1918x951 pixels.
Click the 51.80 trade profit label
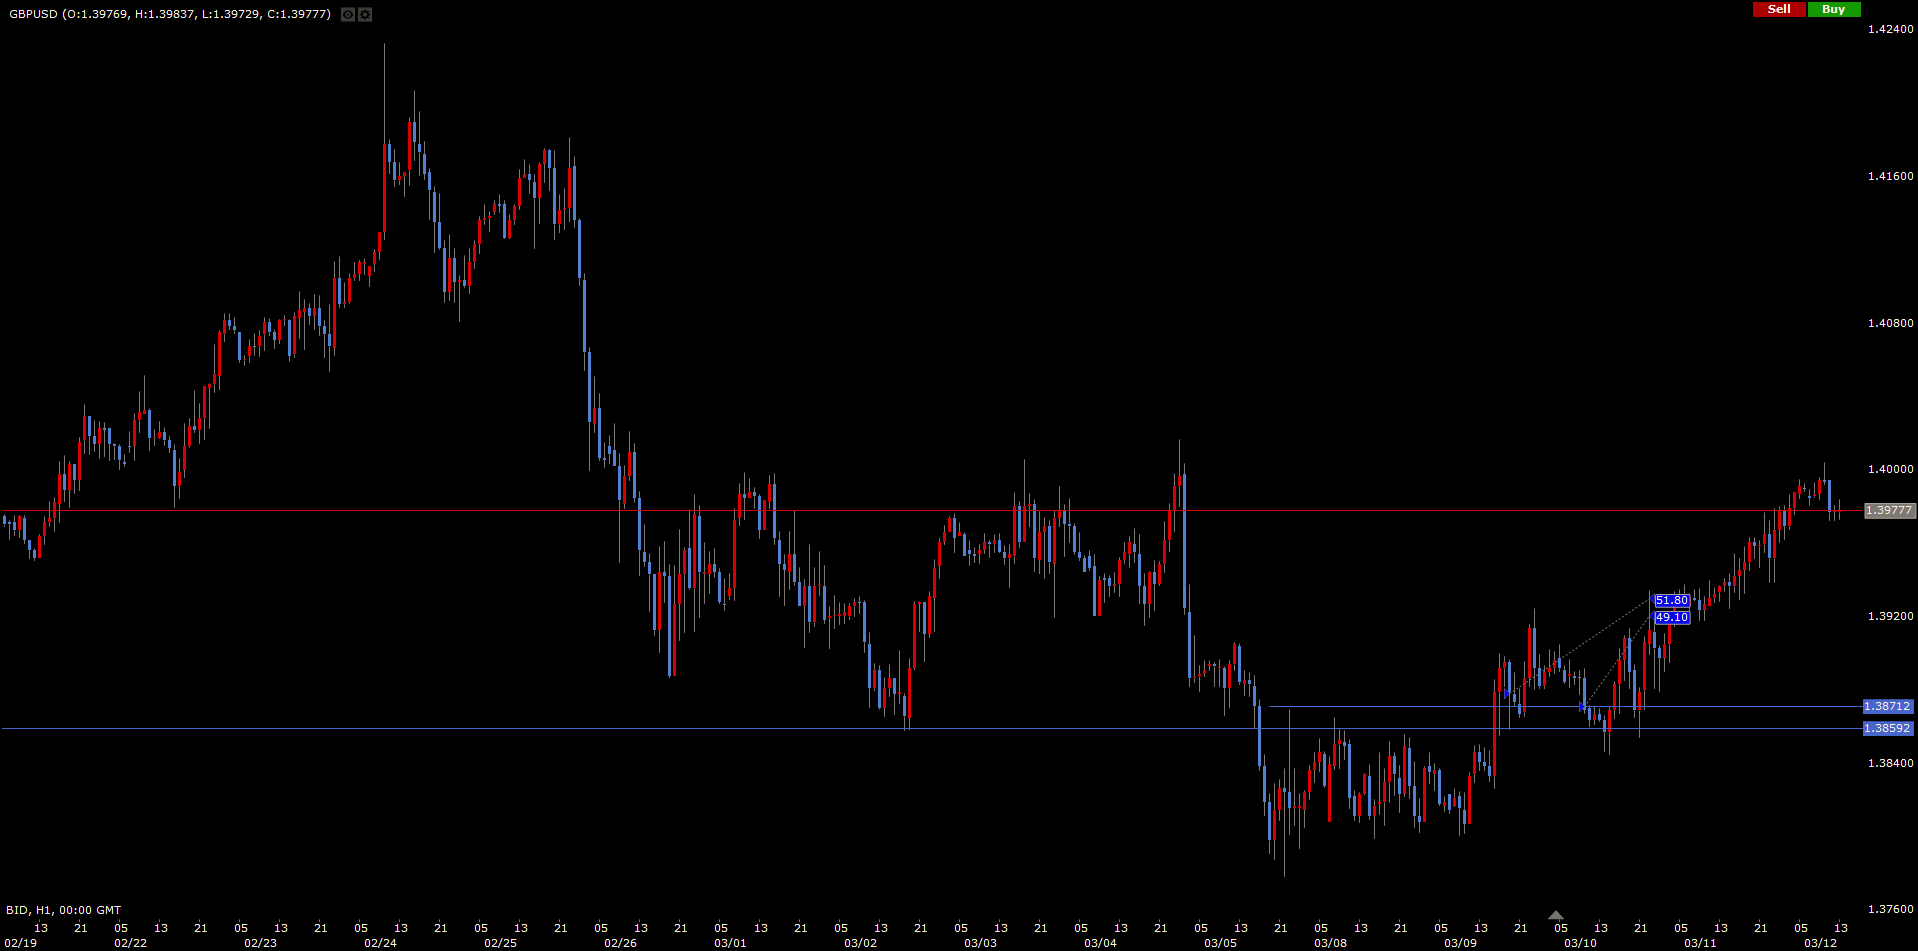pyautogui.click(x=1671, y=601)
